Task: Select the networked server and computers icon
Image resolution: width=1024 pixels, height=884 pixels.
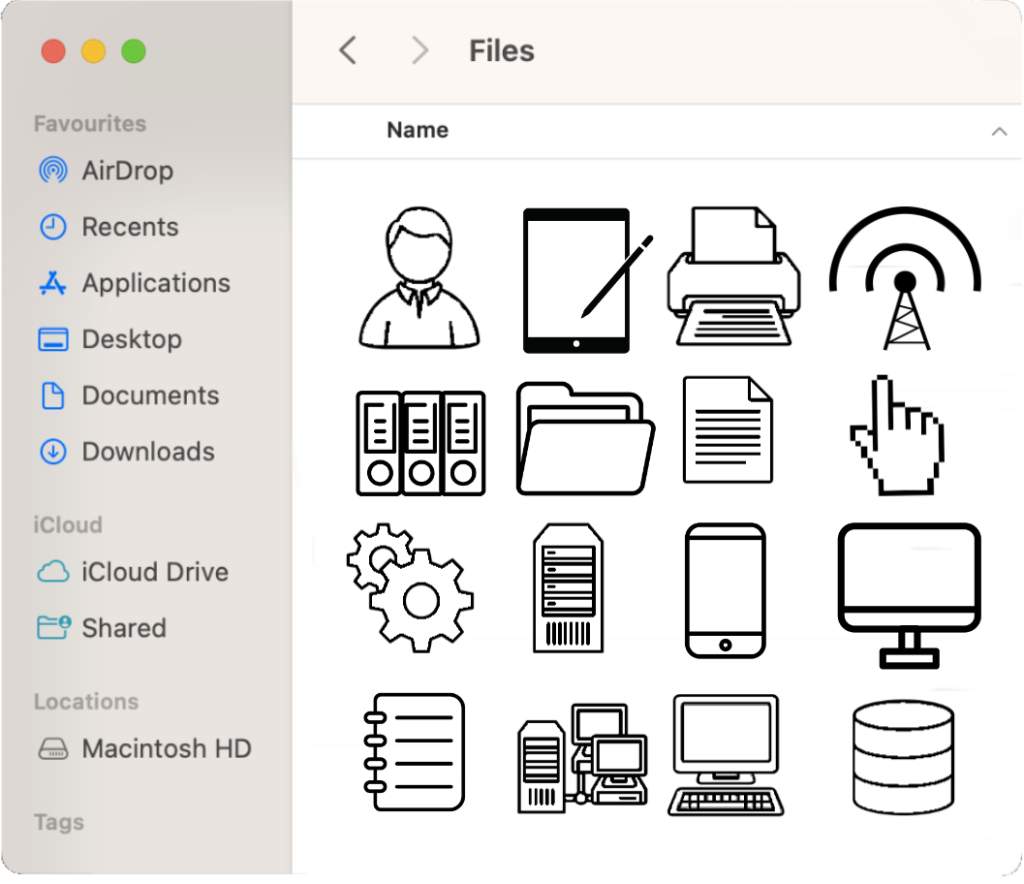Action: coord(583,758)
